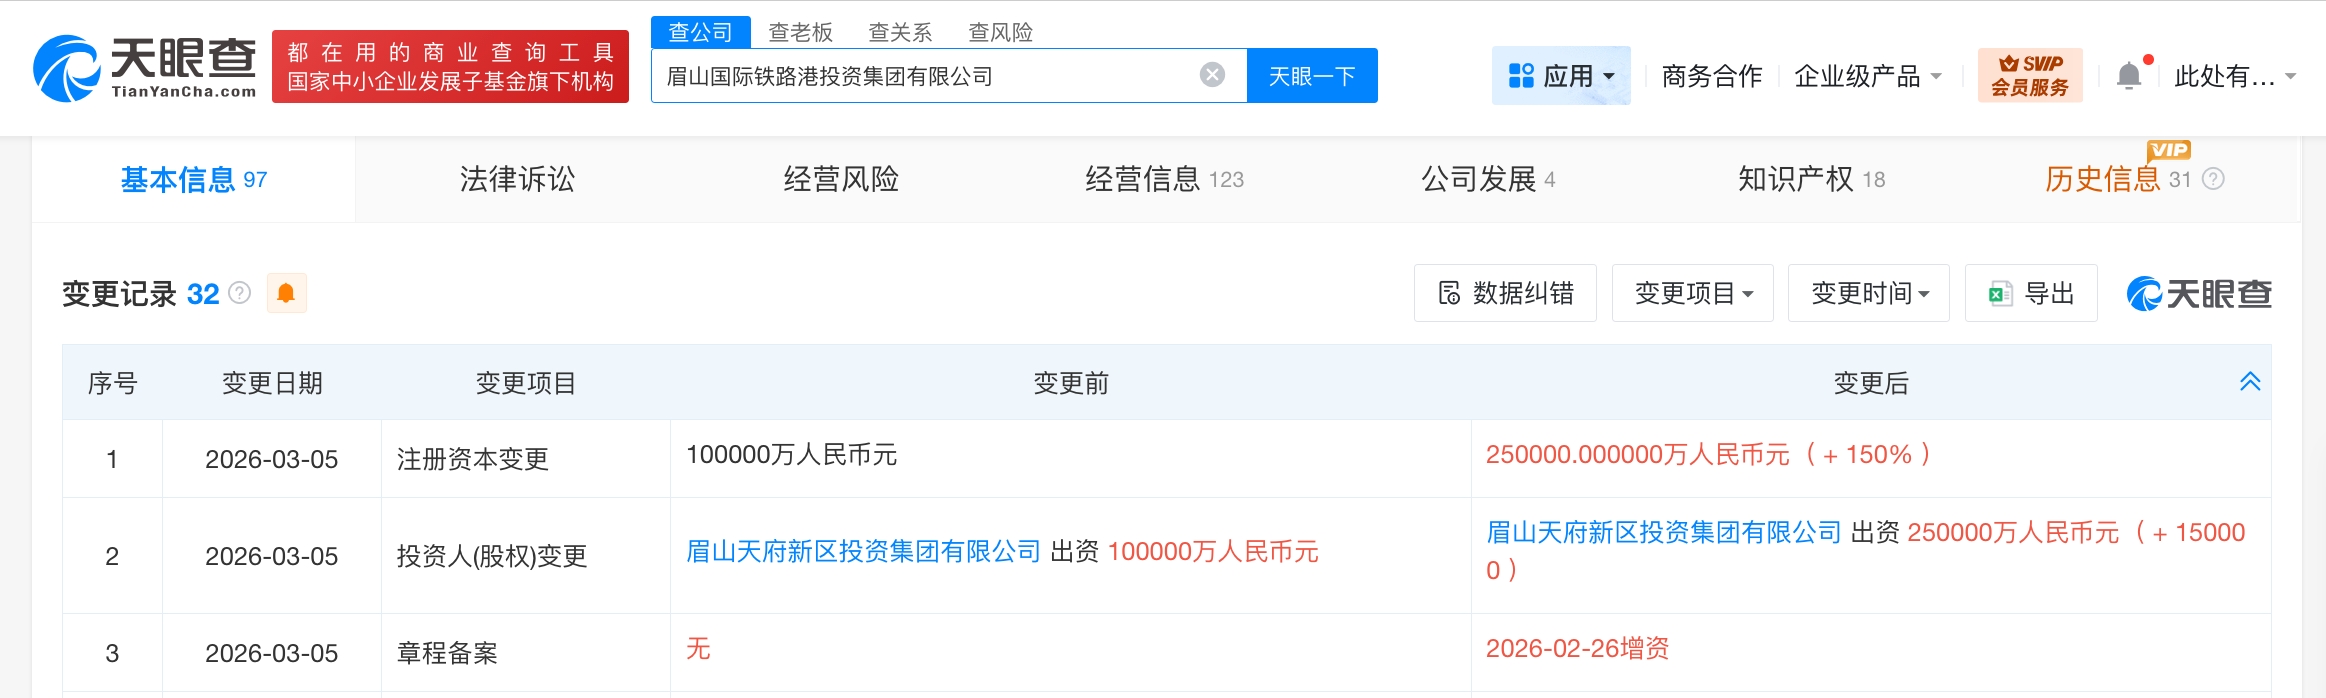Viewport: 2326px width, 698px height.
Task: Click the 导出 export button
Action: point(2031,293)
